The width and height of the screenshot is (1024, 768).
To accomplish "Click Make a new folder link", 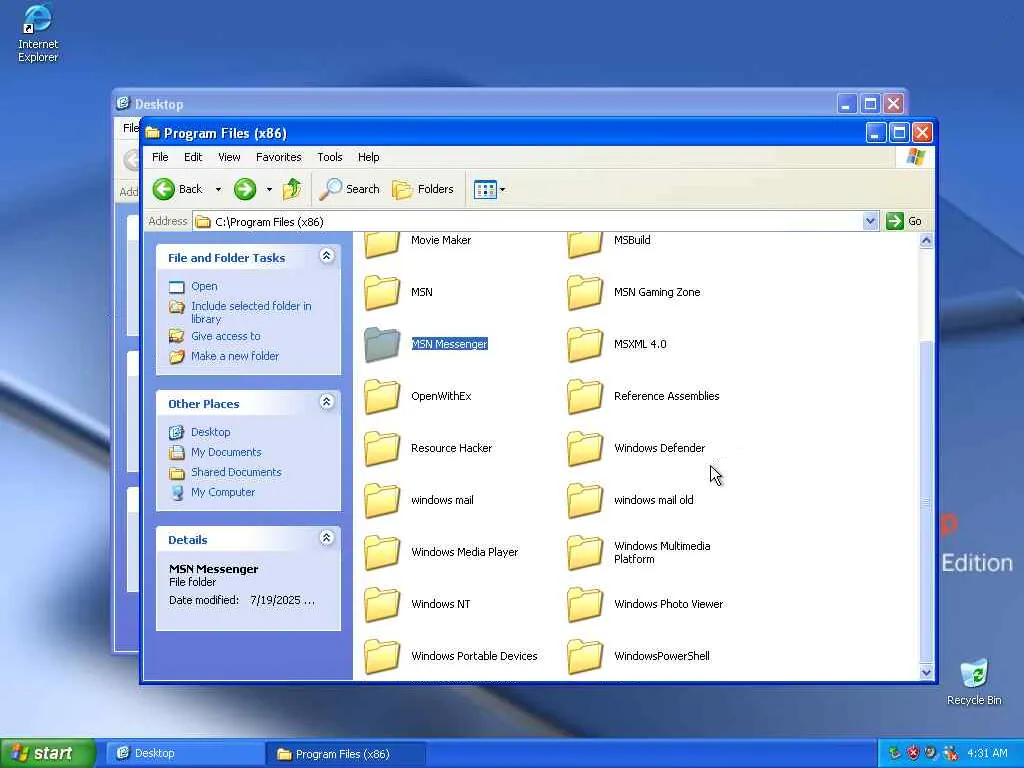I will [234, 356].
